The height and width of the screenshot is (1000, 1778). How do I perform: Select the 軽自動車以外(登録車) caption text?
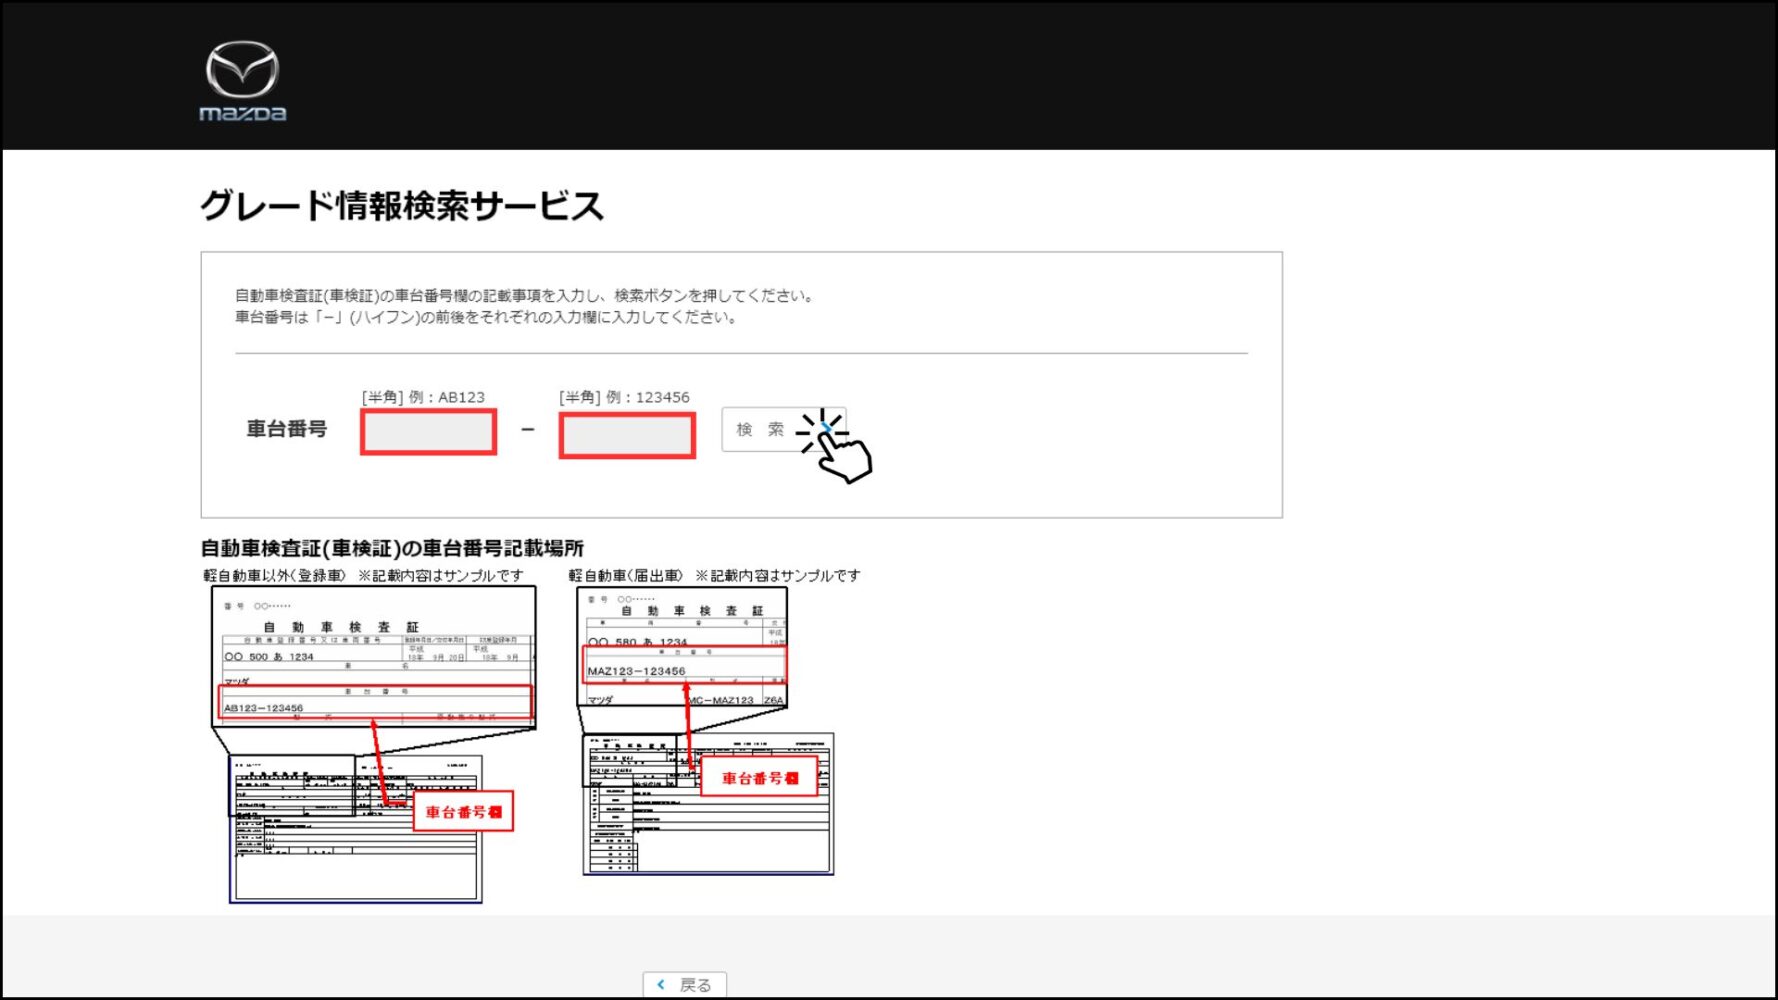pyautogui.click(x=363, y=575)
